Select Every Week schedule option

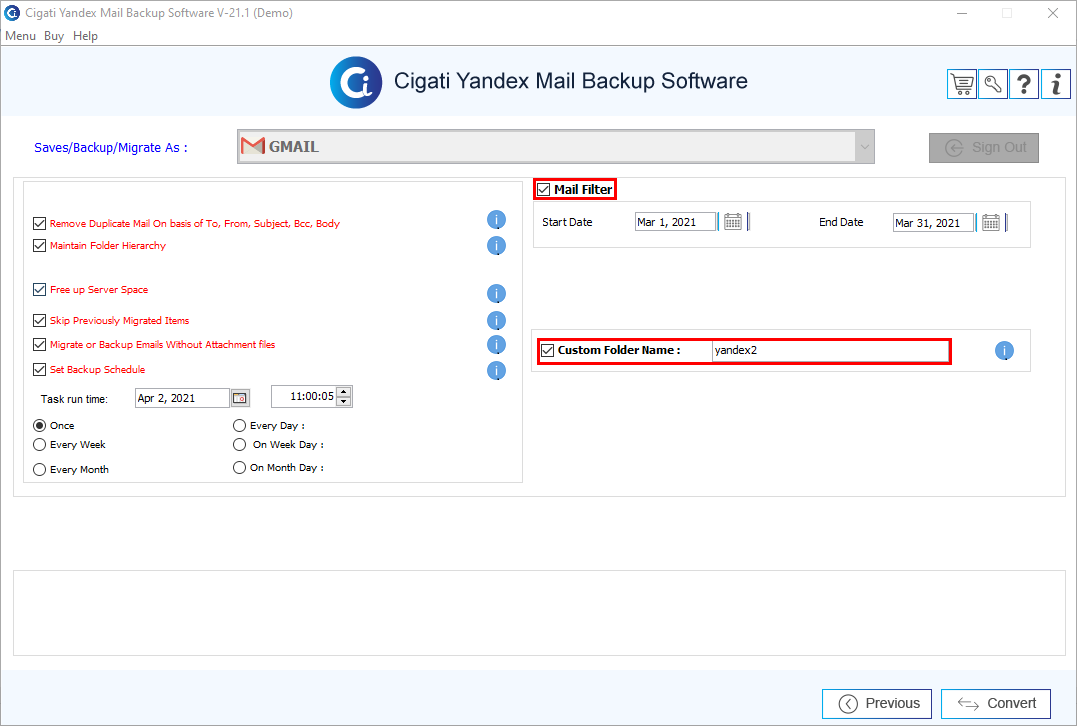(40, 444)
